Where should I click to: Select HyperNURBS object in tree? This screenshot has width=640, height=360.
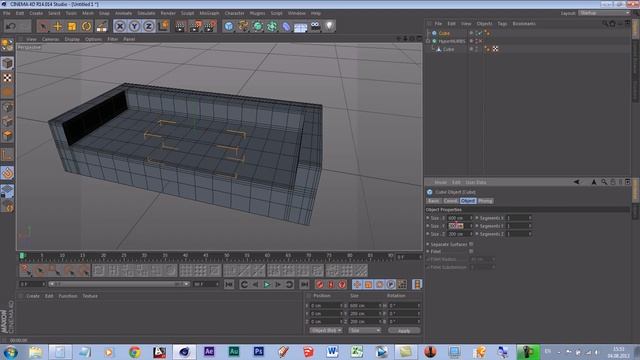(452, 41)
